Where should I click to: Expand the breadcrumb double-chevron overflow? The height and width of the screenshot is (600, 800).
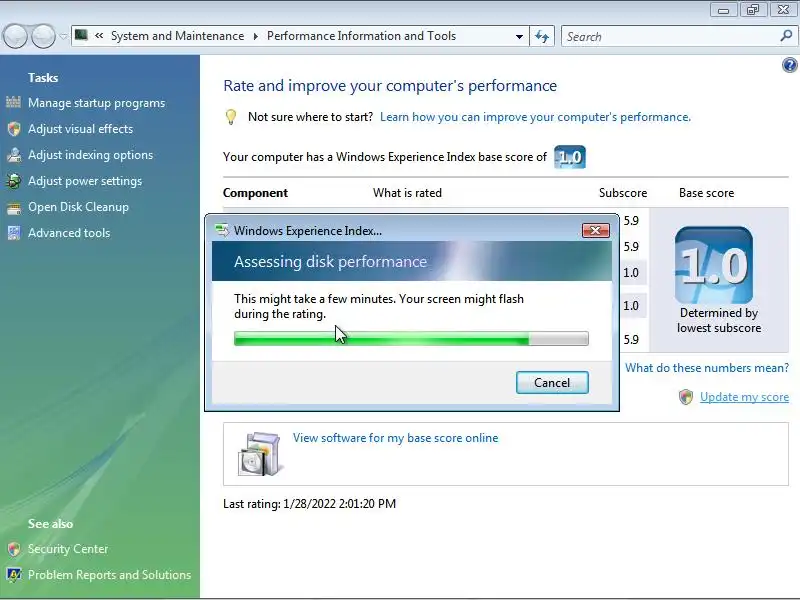click(x=99, y=36)
